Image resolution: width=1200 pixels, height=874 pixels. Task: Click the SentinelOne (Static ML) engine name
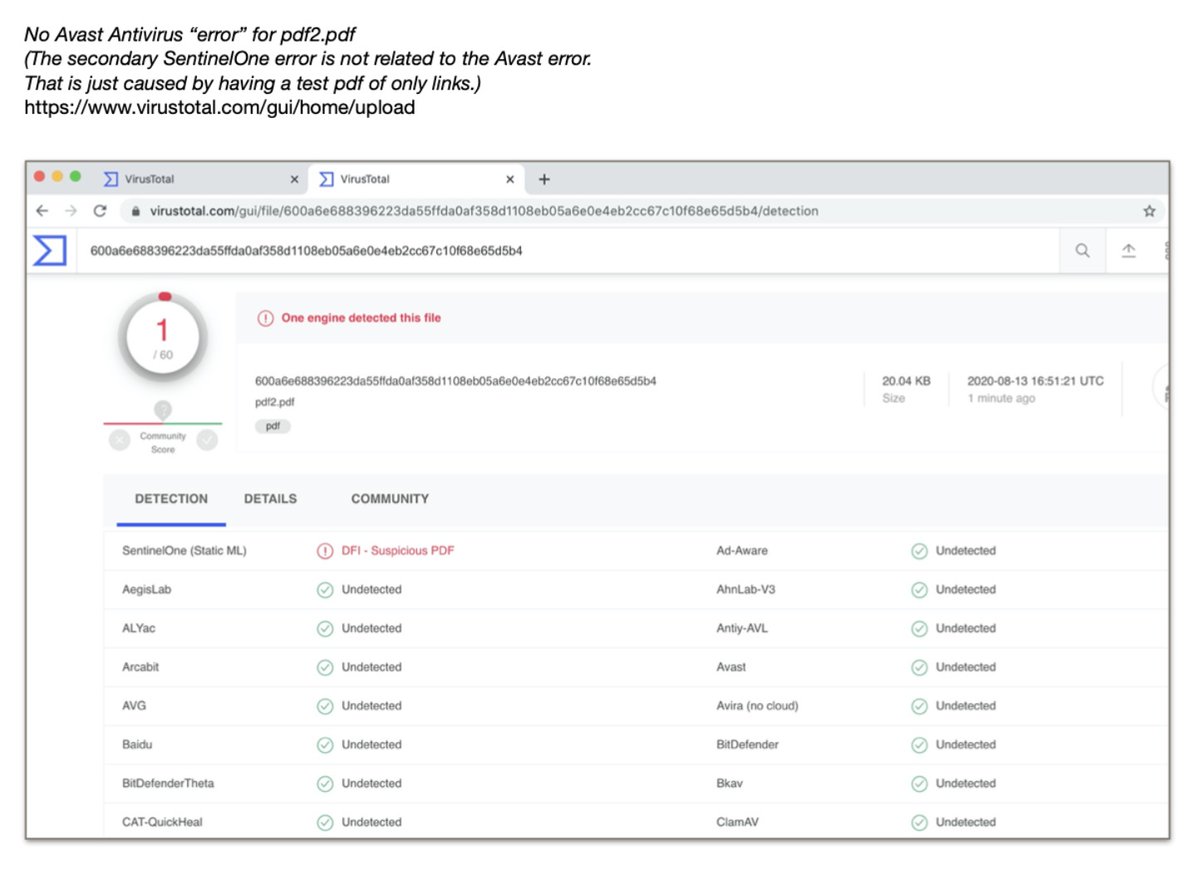[184, 551]
